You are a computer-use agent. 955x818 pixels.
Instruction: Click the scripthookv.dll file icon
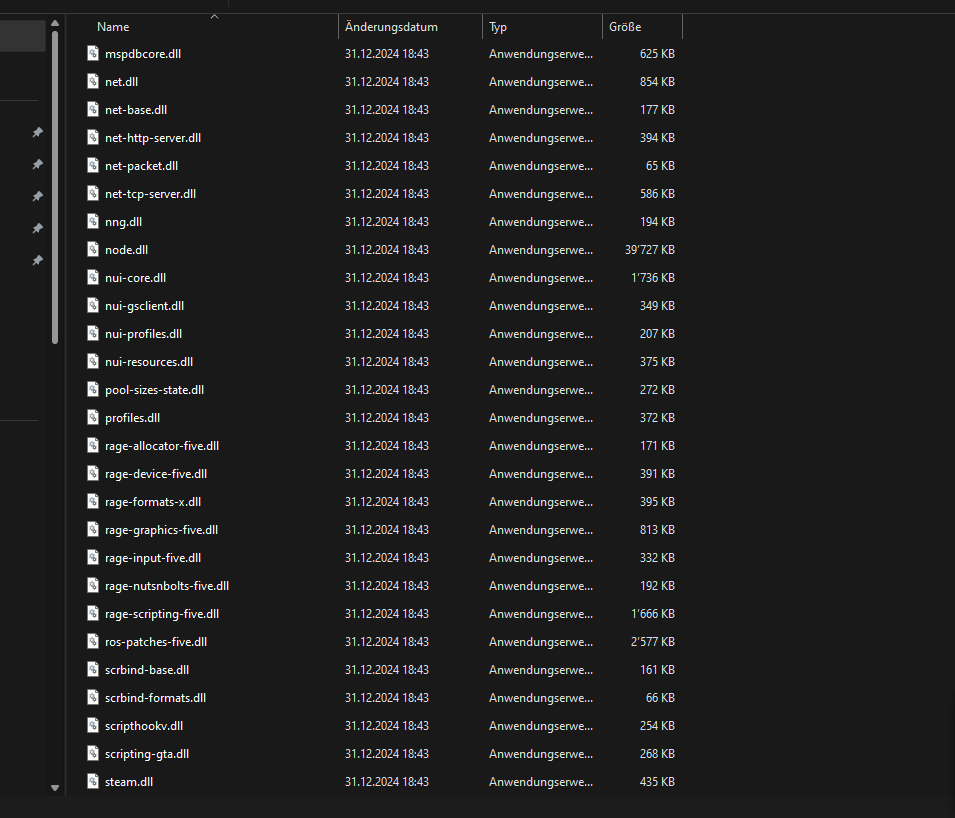coord(93,726)
